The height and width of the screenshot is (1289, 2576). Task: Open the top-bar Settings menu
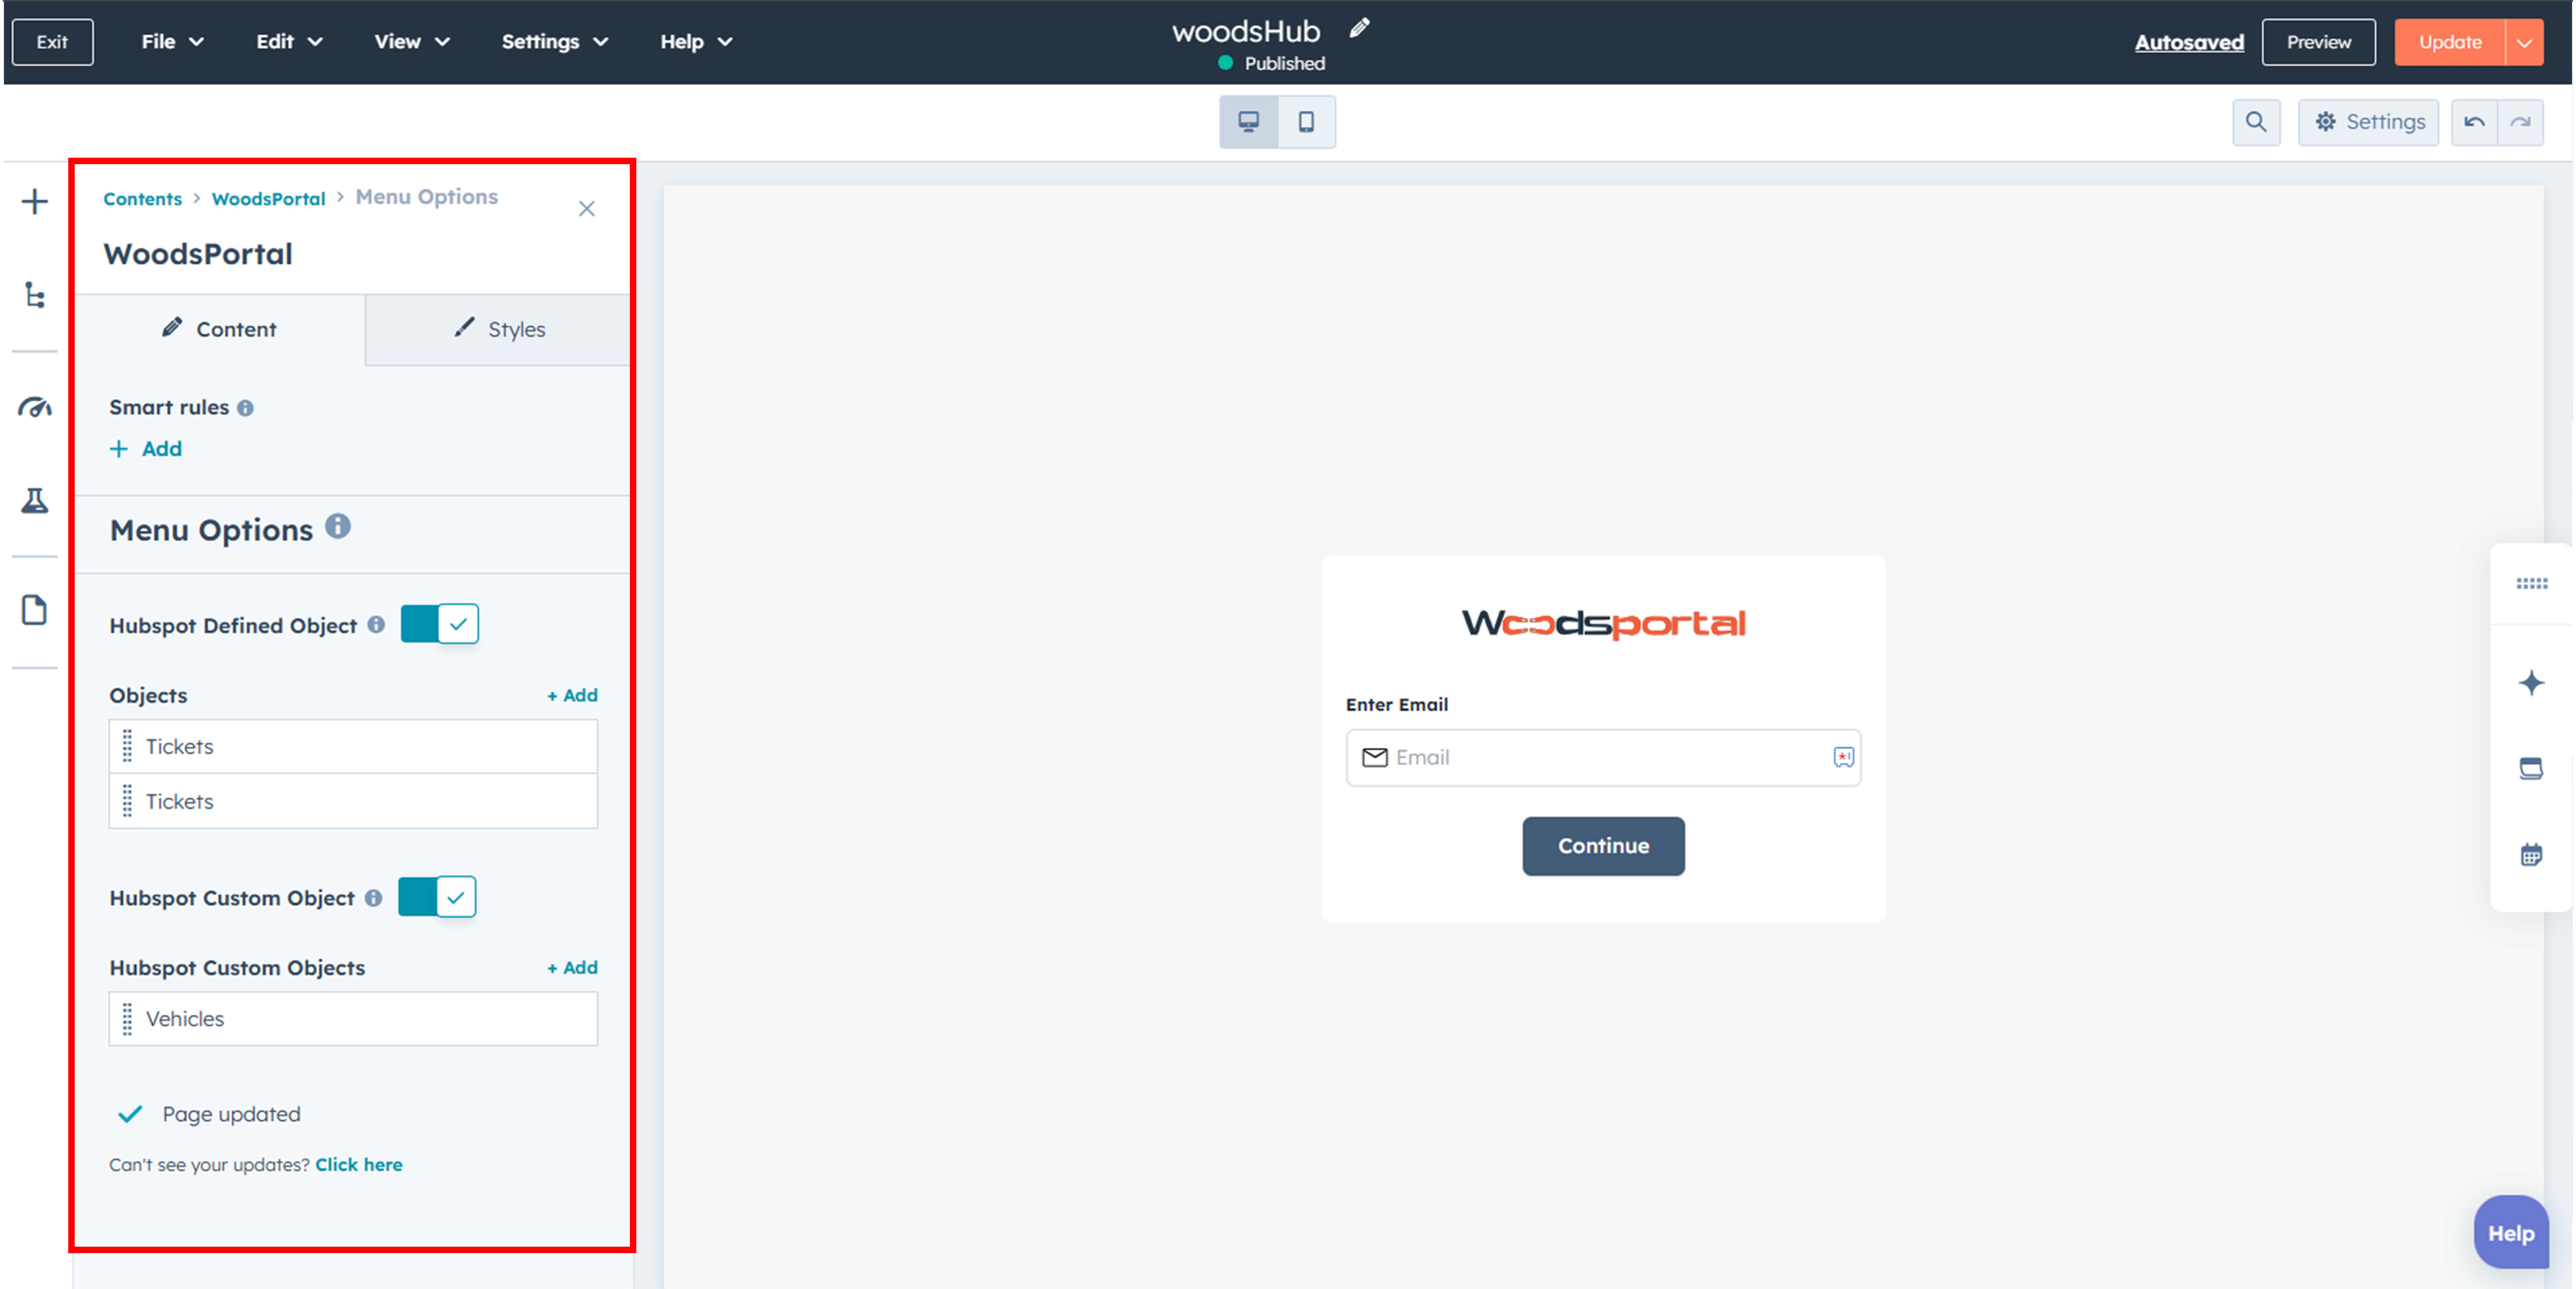coord(555,42)
